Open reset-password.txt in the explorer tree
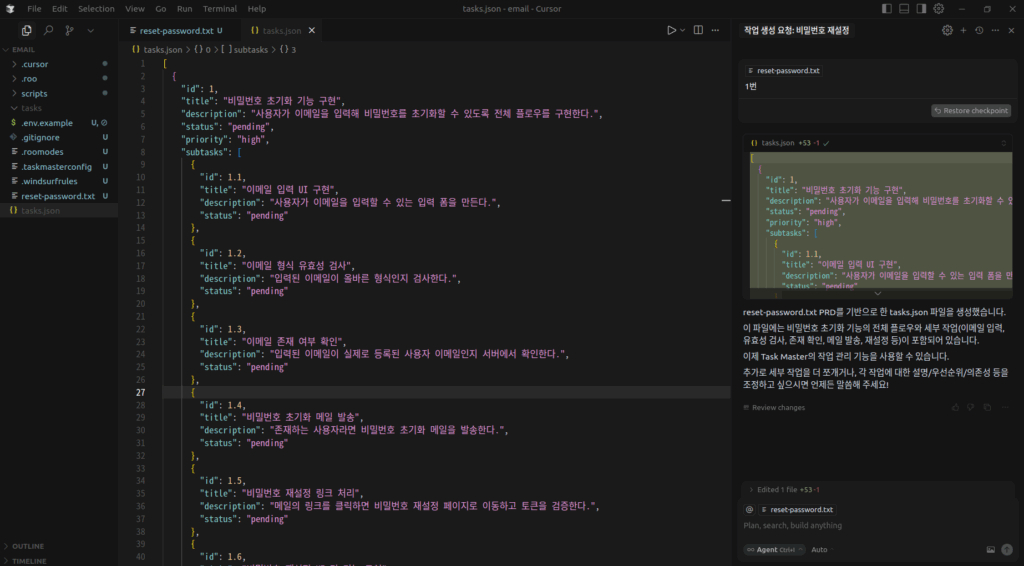Viewport: 1024px width, 566px height. [57, 196]
